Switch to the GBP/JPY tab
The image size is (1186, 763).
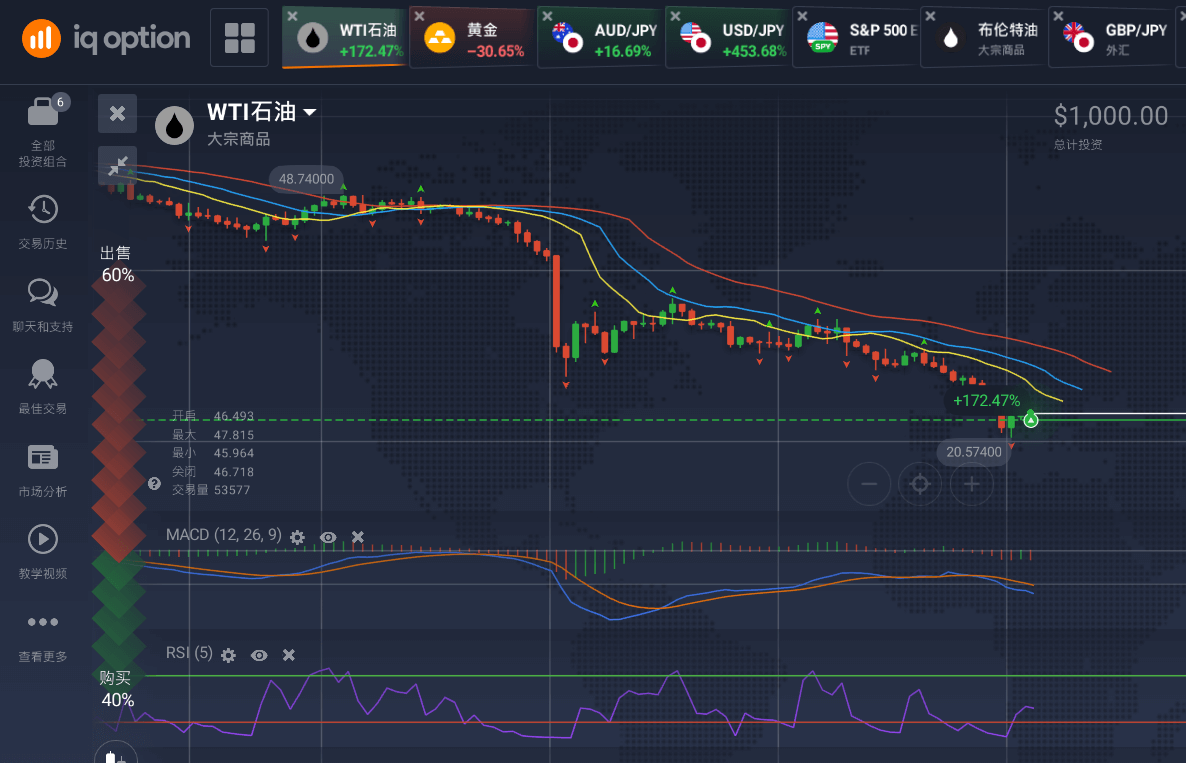pos(1112,38)
